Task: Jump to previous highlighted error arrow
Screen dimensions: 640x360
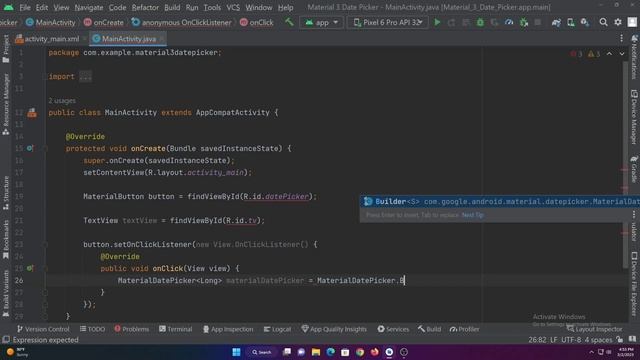Action: point(609,54)
